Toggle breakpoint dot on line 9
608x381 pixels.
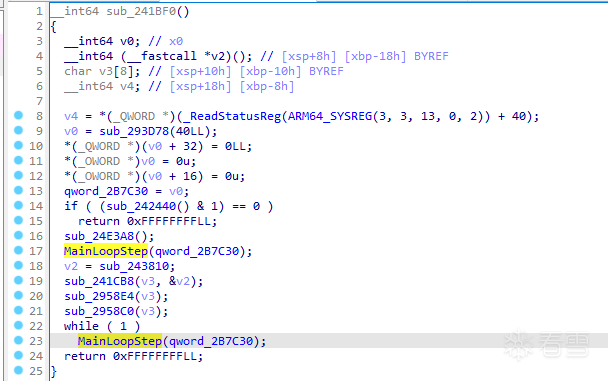[18, 130]
